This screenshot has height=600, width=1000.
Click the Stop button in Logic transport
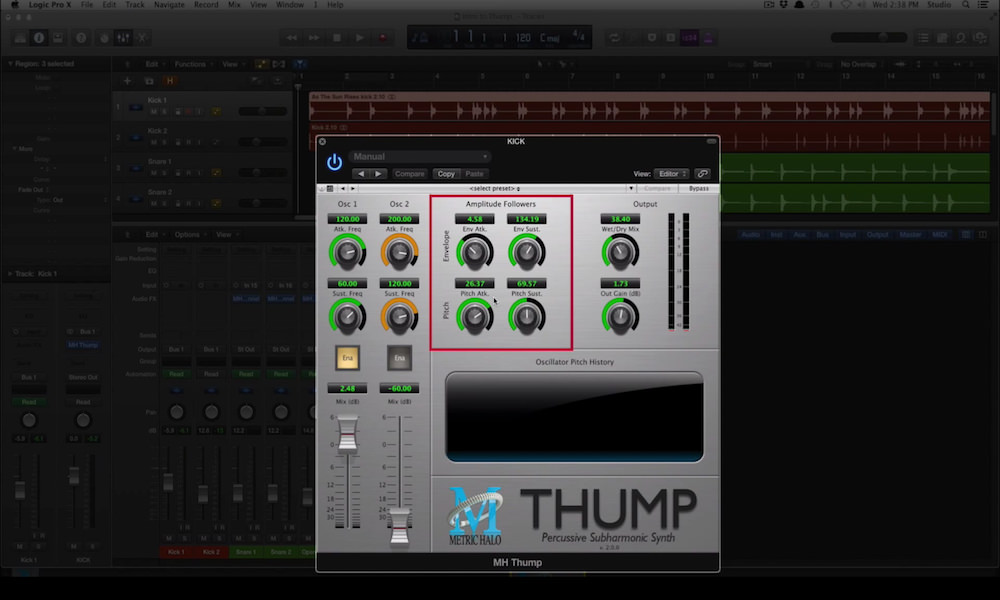(x=337, y=38)
